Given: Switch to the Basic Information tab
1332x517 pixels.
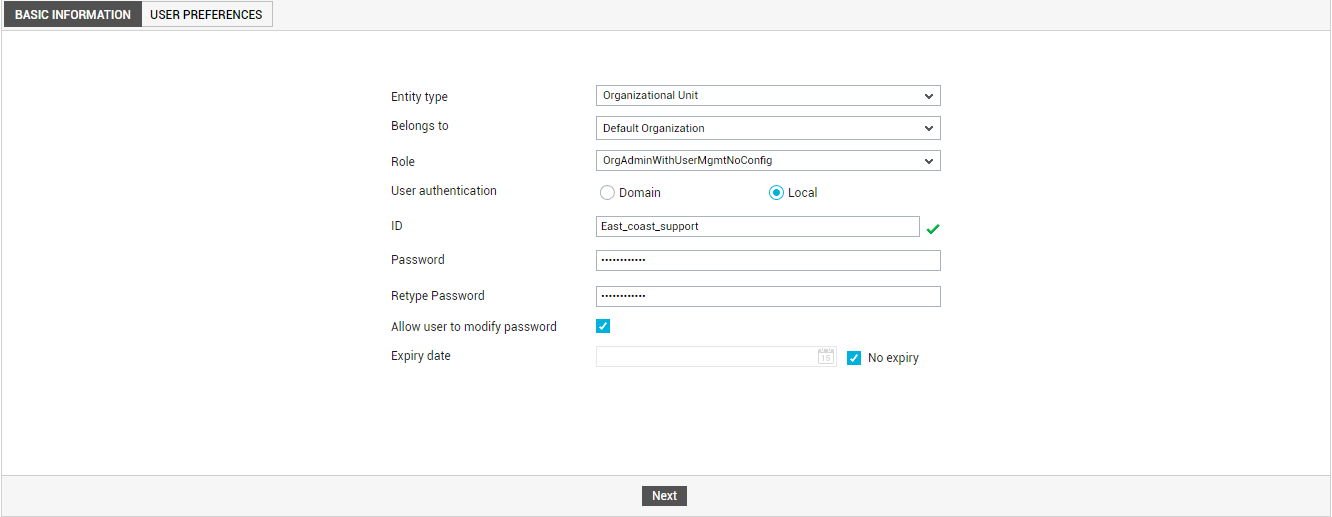Looking at the screenshot, I should point(72,15).
